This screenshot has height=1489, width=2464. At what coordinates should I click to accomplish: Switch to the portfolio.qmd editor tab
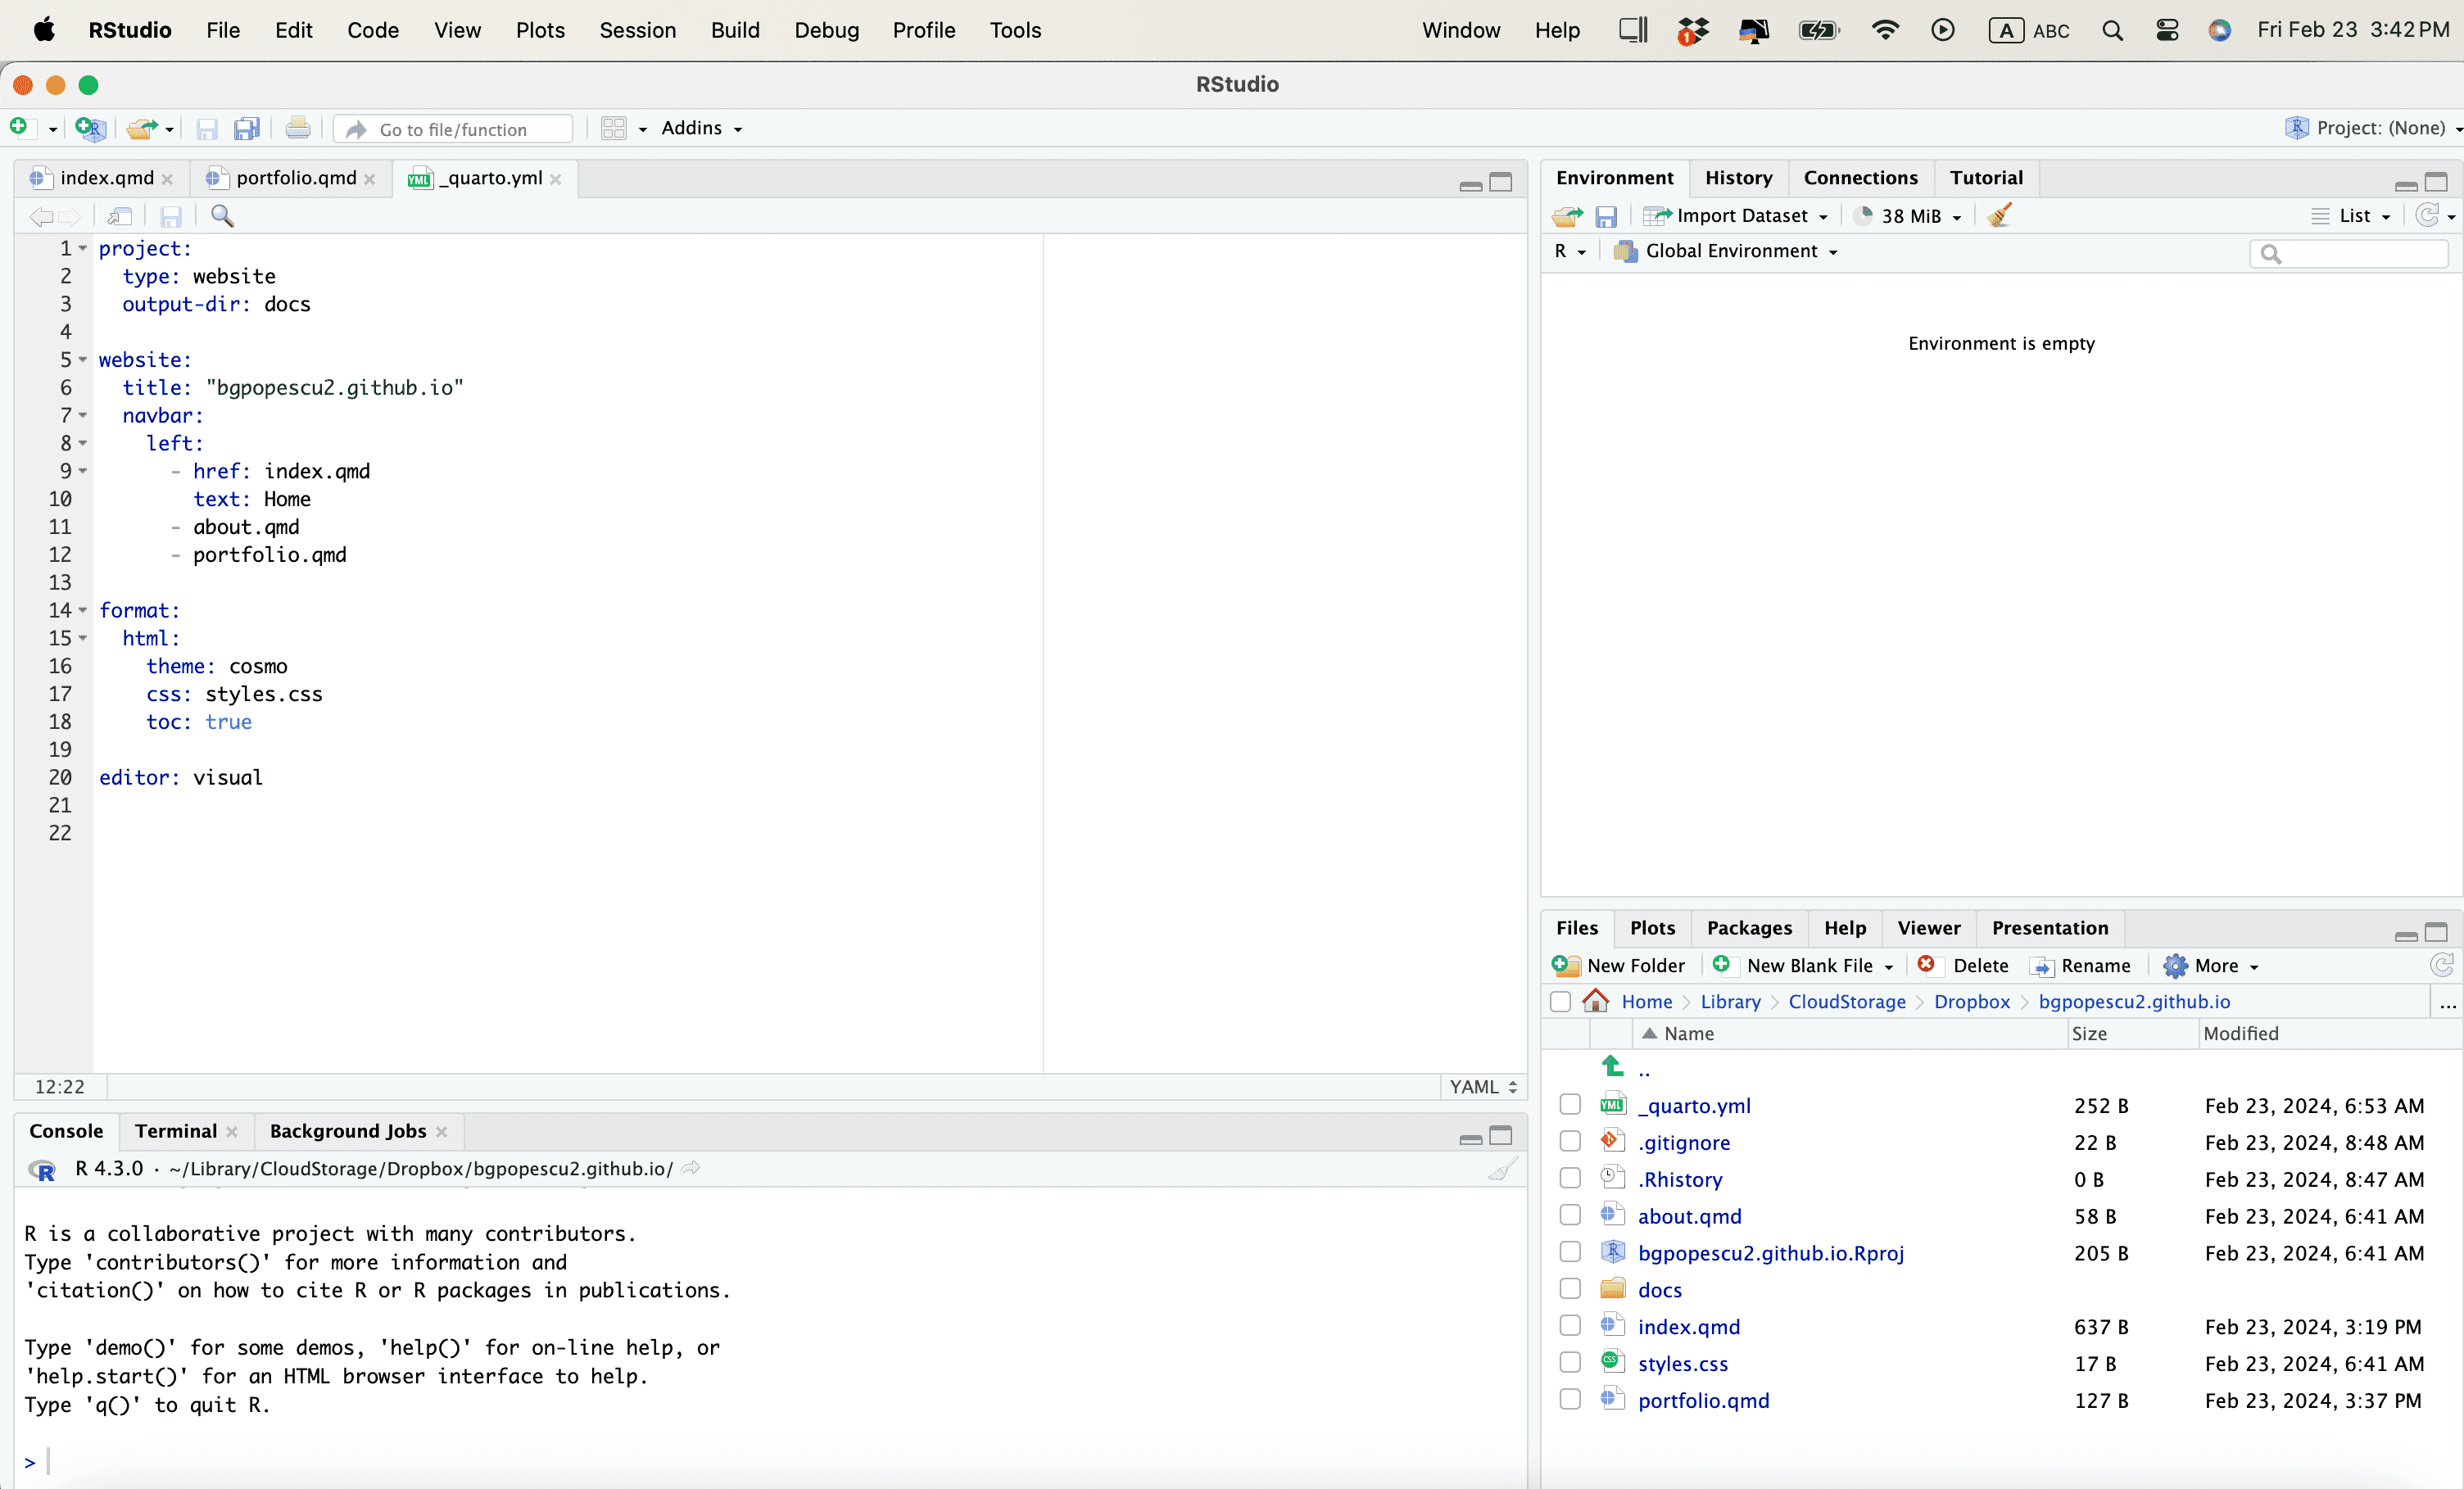pyautogui.click(x=295, y=178)
